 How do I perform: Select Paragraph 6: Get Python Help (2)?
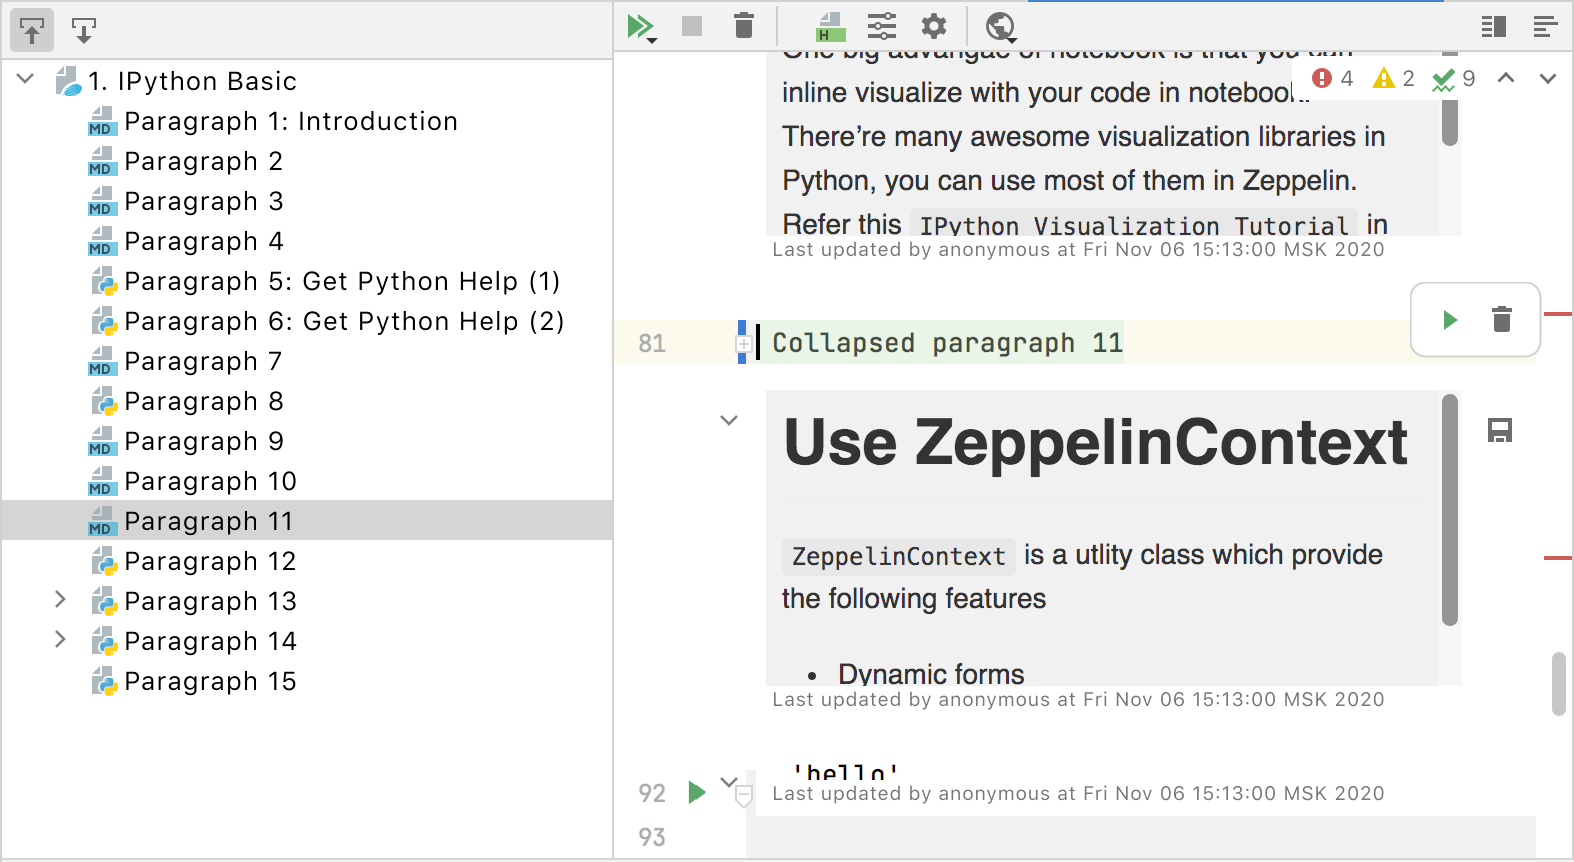point(344,321)
